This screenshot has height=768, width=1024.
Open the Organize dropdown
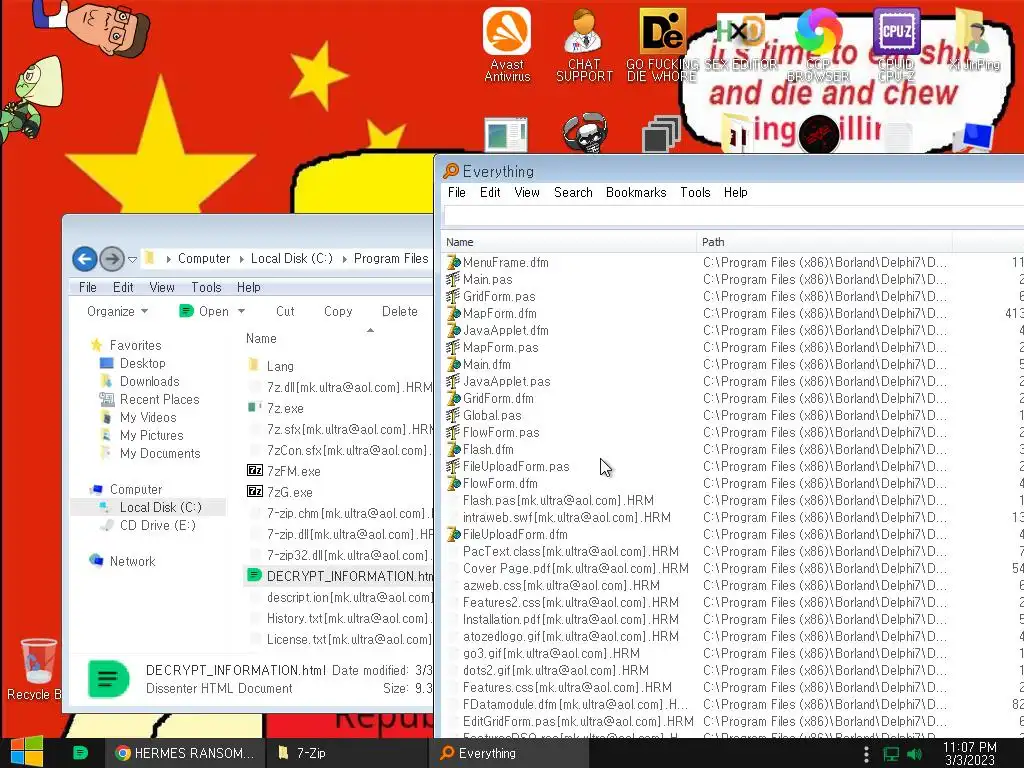coord(118,312)
